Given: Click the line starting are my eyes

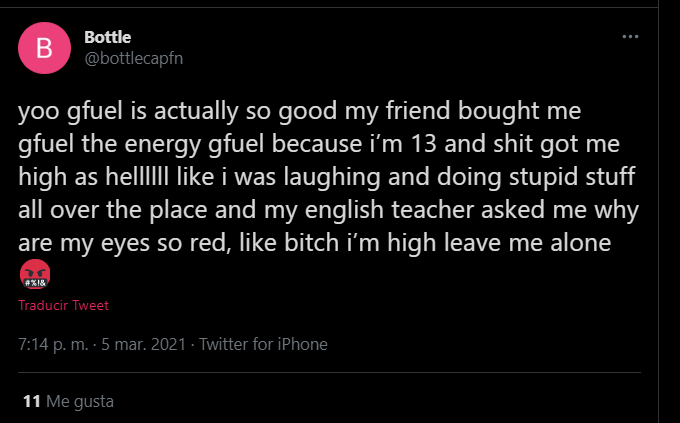Looking at the screenshot, I should pyautogui.click(x=310, y=245).
